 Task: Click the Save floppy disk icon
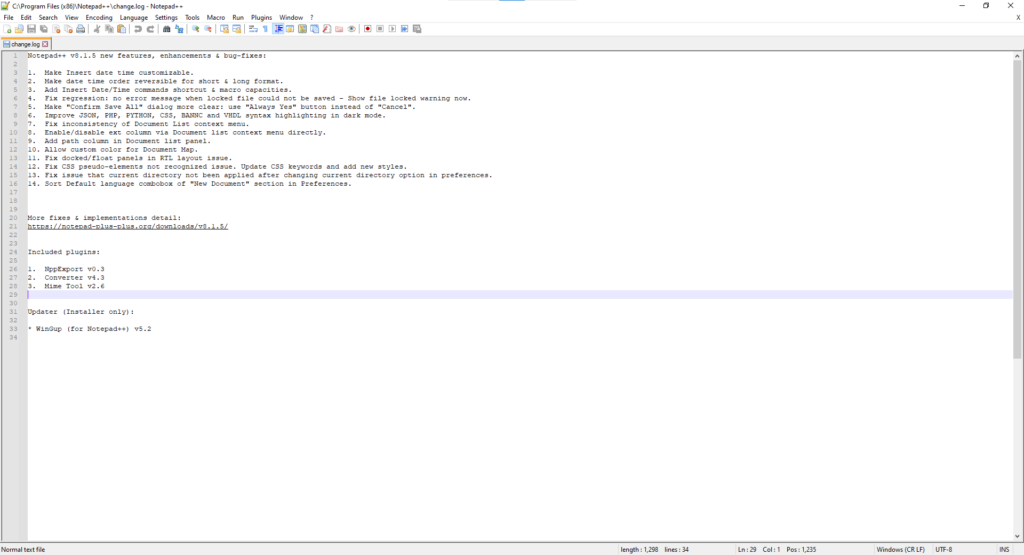pos(31,29)
